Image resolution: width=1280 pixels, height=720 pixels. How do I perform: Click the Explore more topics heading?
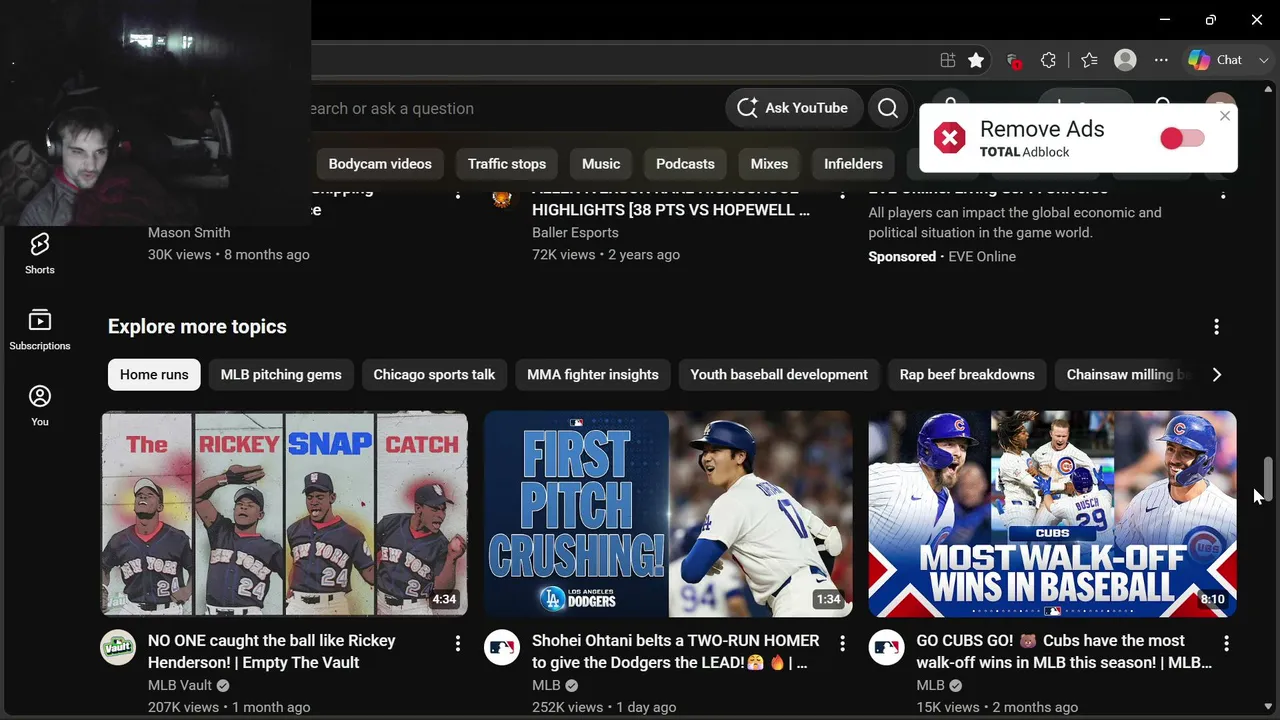click(x=197, y=327)
